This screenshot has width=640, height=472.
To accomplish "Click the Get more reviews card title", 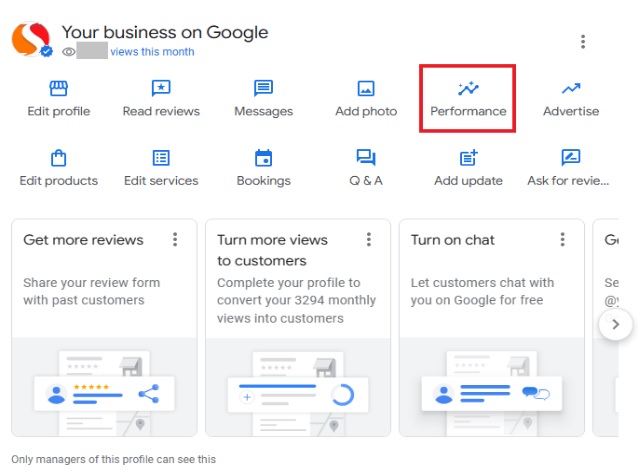I will [83, 240].
